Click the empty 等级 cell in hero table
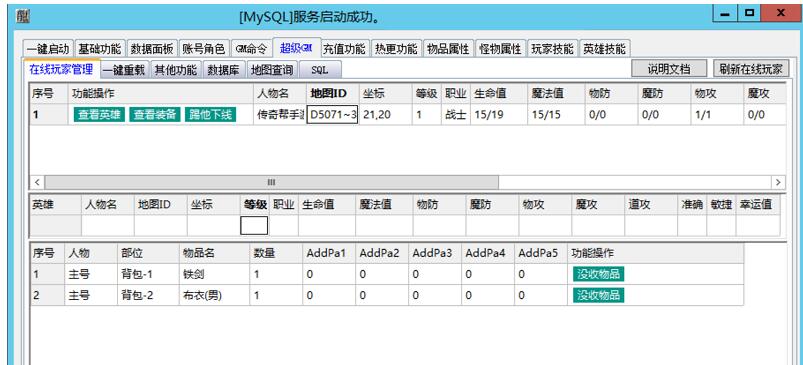The image size is (803, 365). click(254, 225)
